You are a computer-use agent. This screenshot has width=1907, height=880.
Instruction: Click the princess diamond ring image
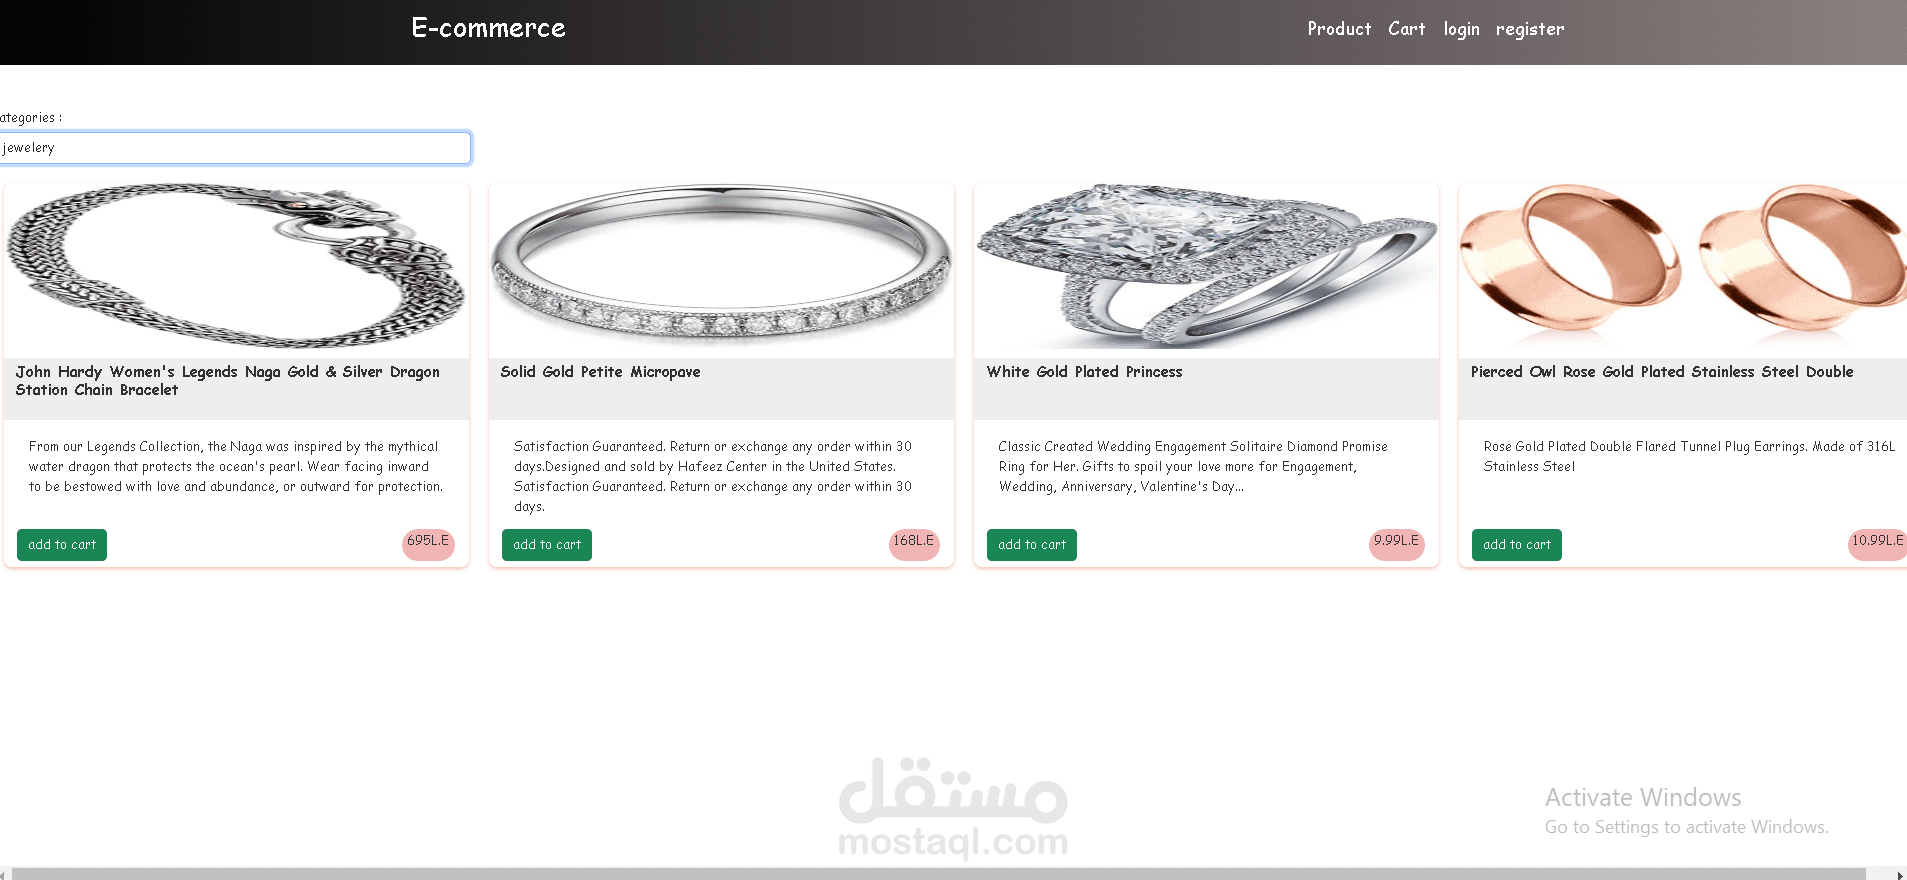point(1206,267)
